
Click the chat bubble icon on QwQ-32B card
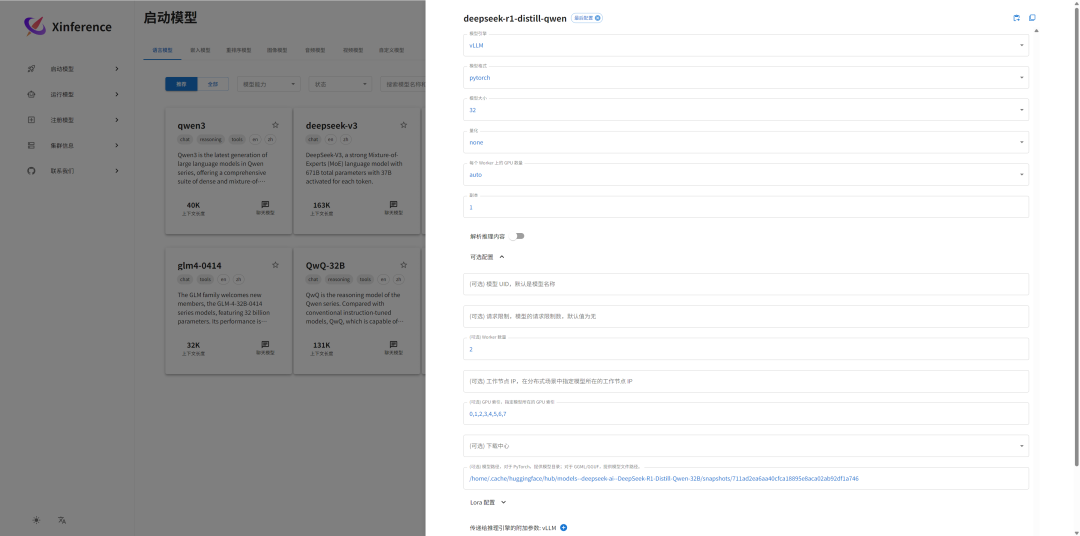pos(393,344)
